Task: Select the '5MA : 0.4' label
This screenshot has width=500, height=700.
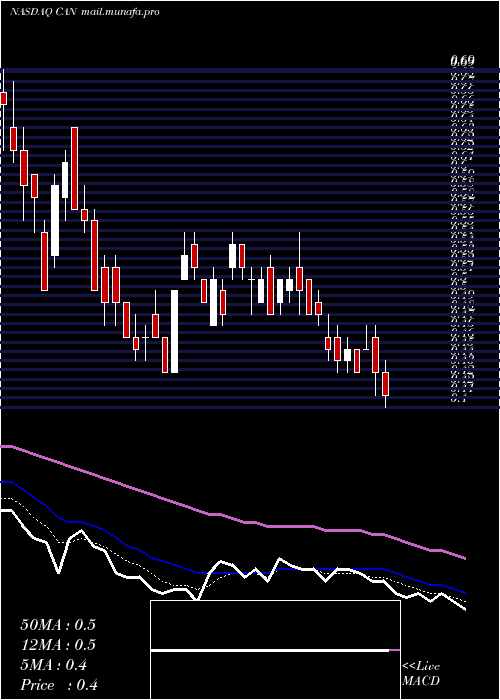Action: click(x=54, y=665)
